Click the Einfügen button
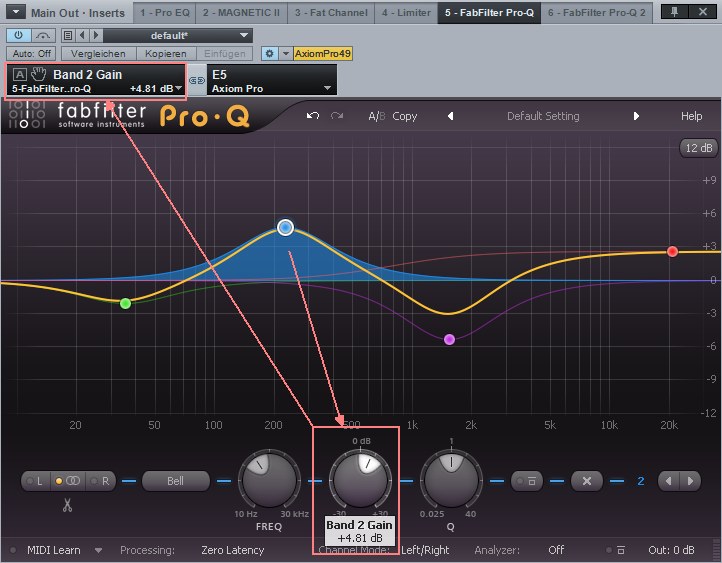The width and height of the screenshot is (722, 563). [225, 53]
